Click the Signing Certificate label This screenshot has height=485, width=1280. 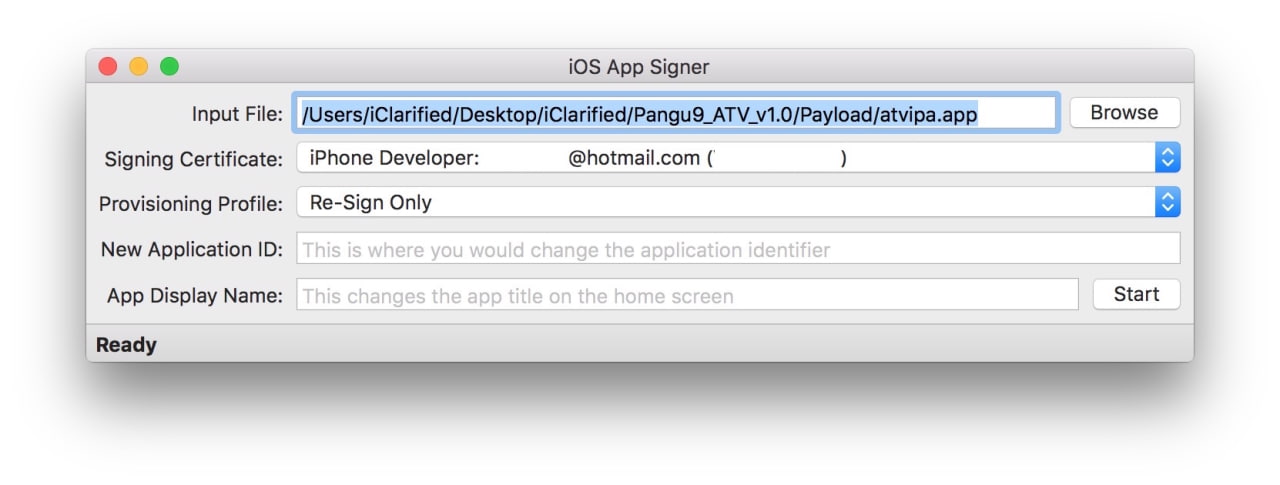pyautogui.click(x=194, y=159)
